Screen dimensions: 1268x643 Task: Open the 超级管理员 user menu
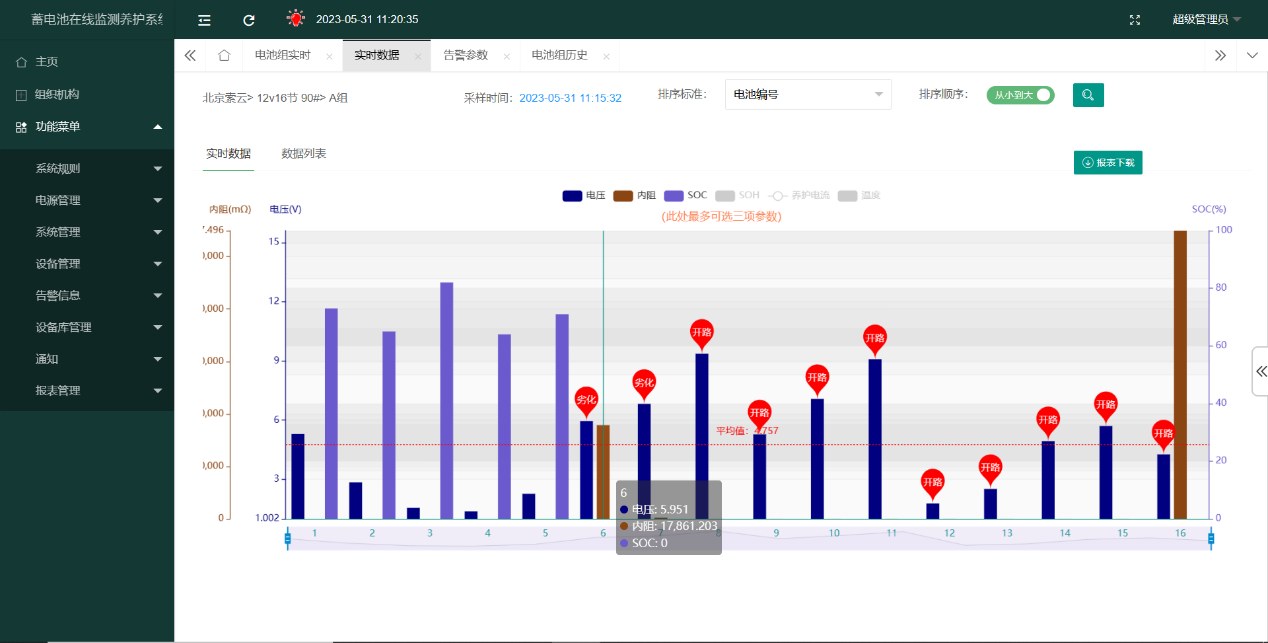pos(1206,19)
